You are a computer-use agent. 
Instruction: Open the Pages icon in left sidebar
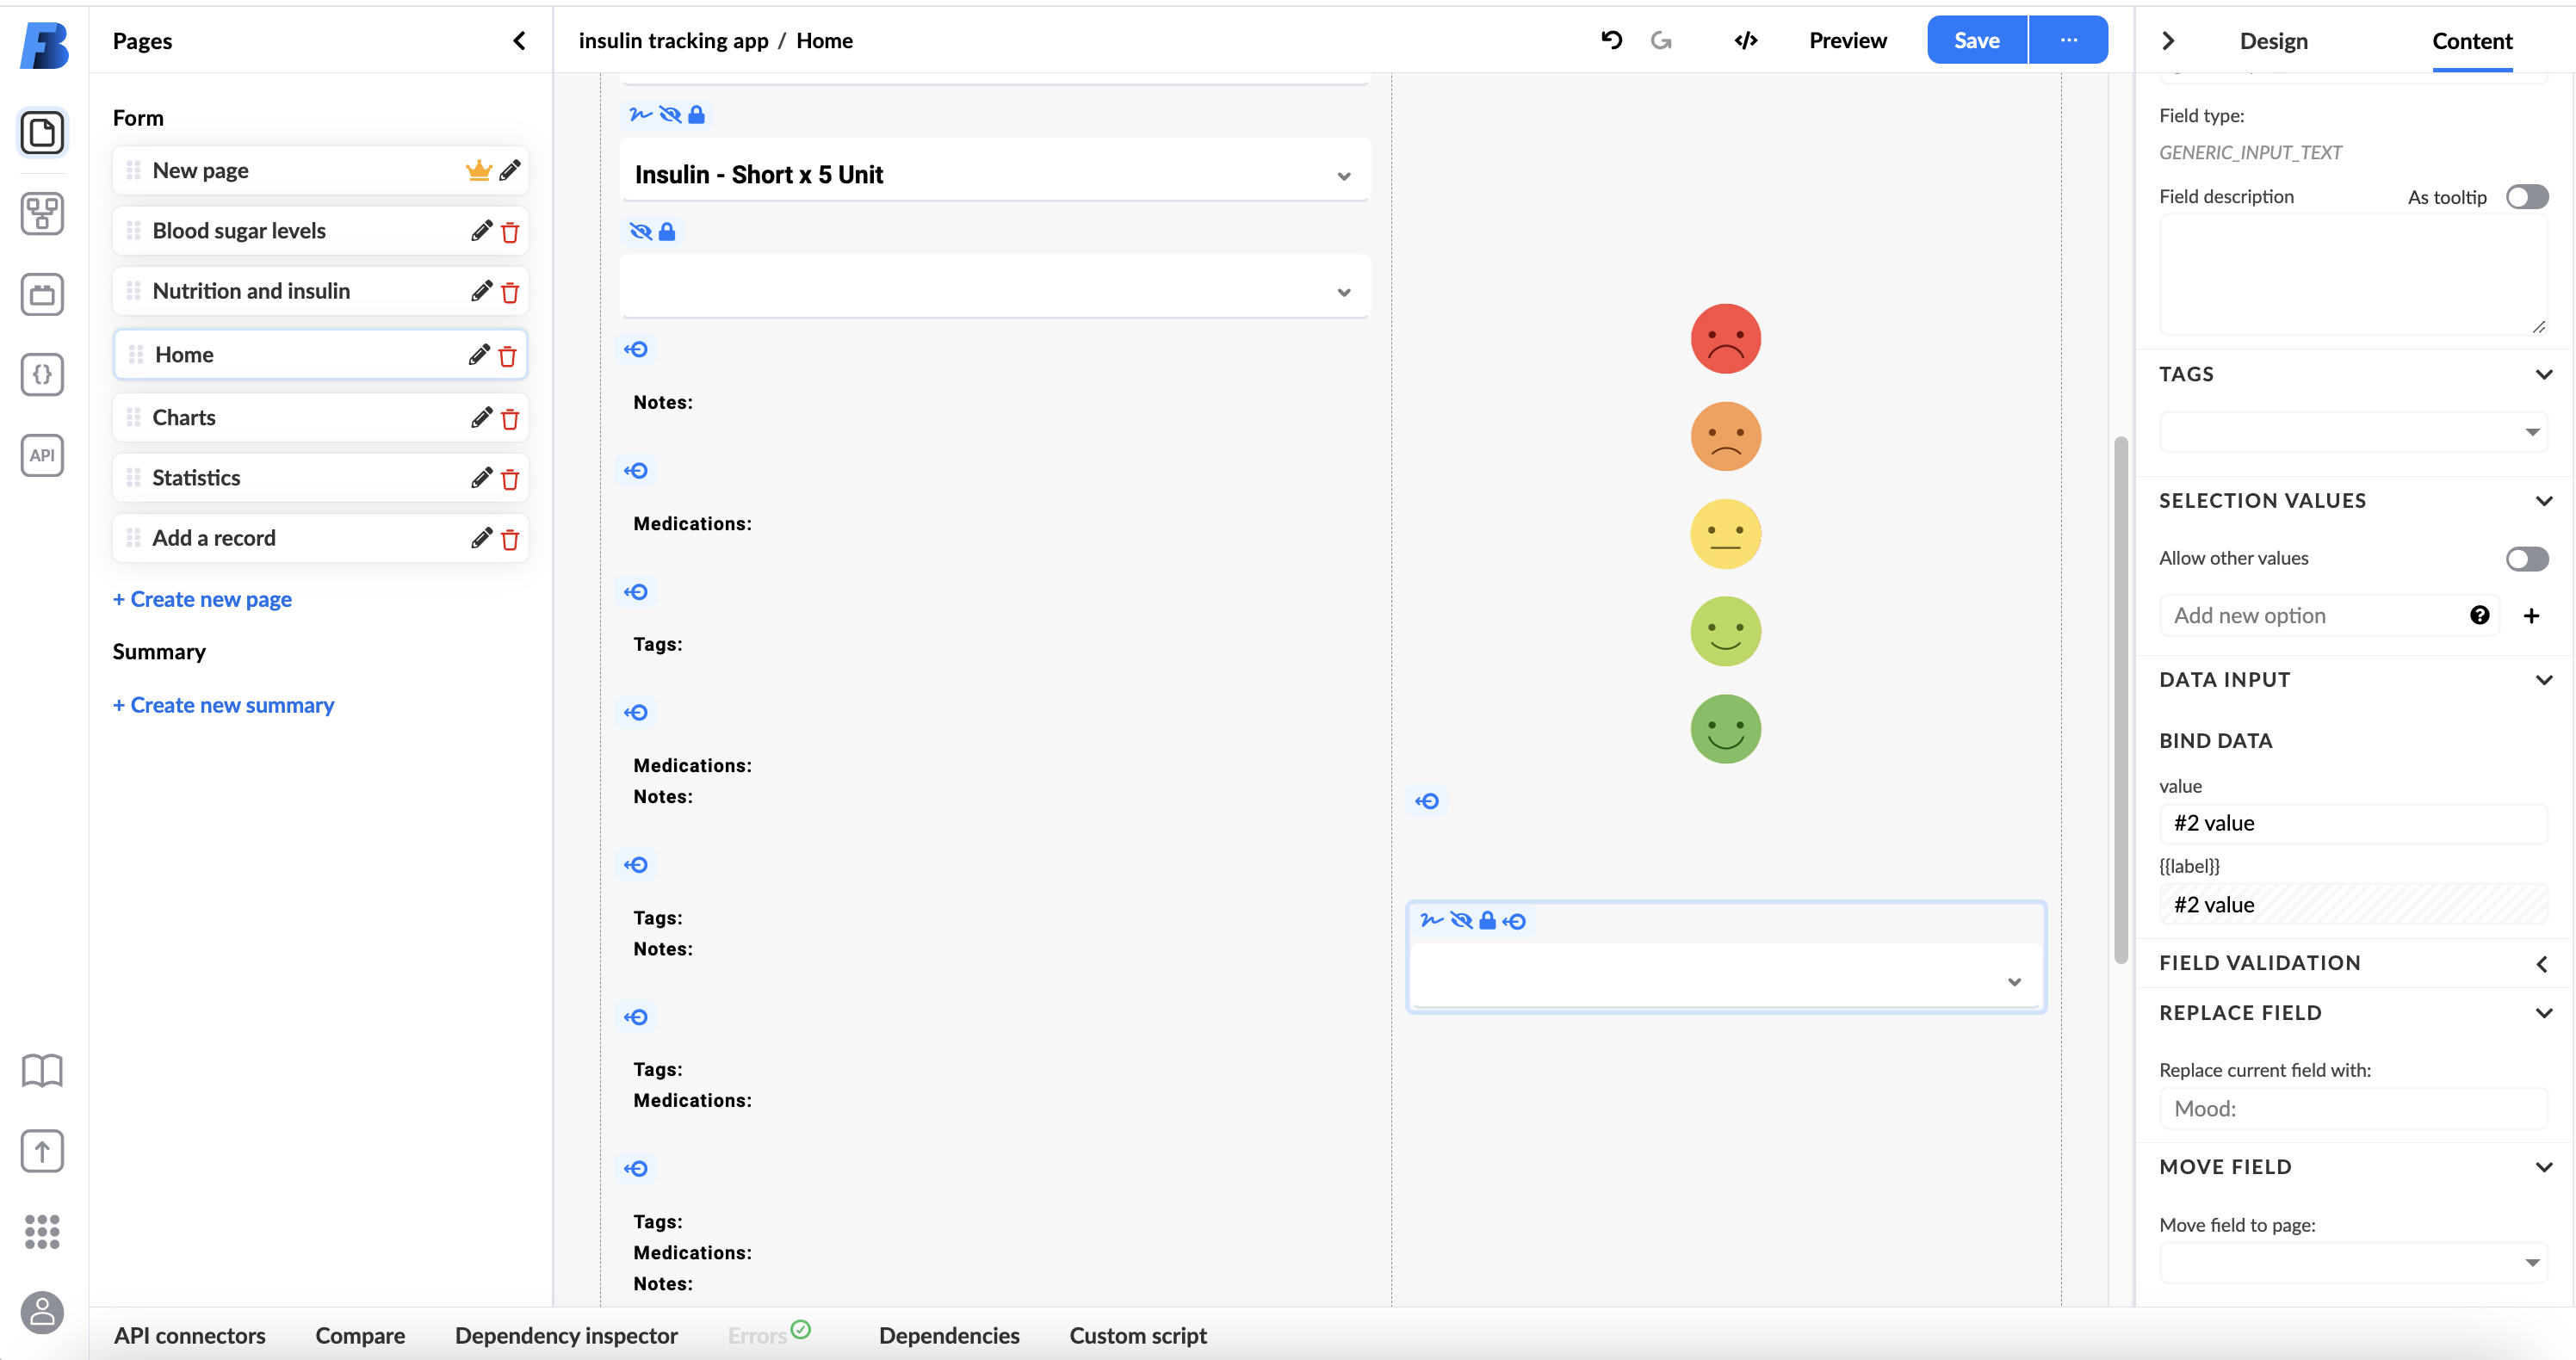coord(42,132)
